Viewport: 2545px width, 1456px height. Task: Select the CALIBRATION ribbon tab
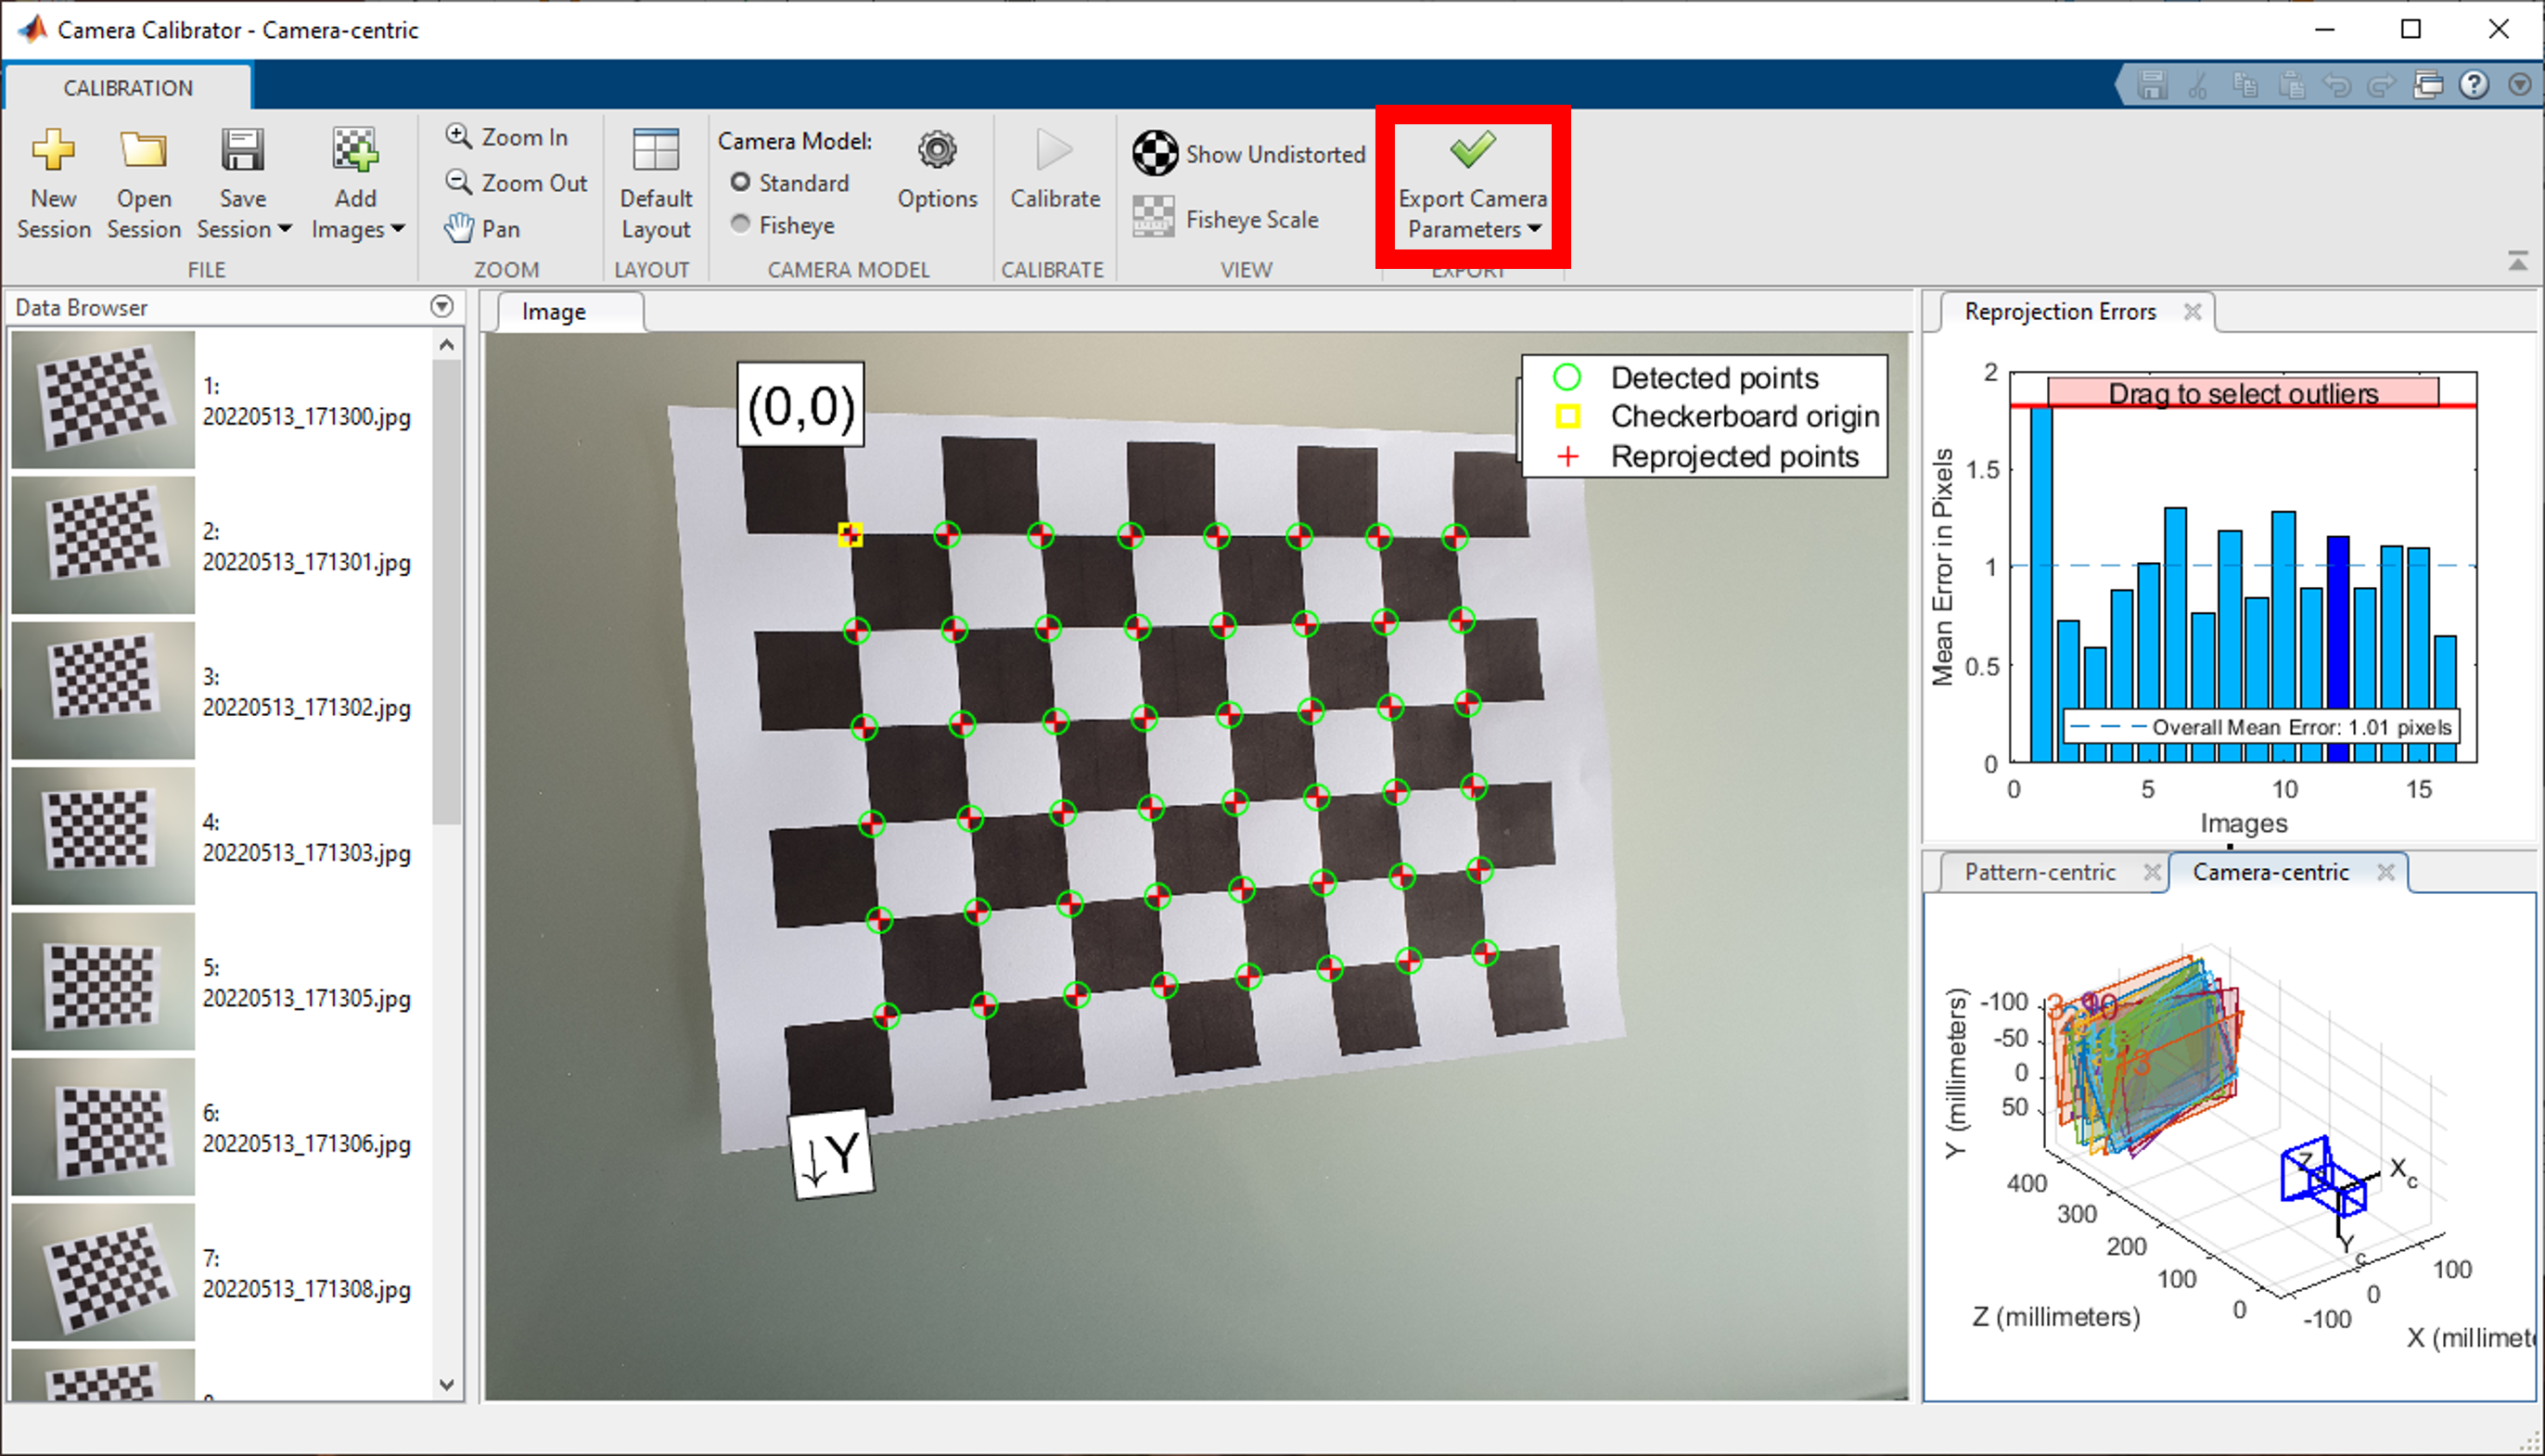[128, 88]
